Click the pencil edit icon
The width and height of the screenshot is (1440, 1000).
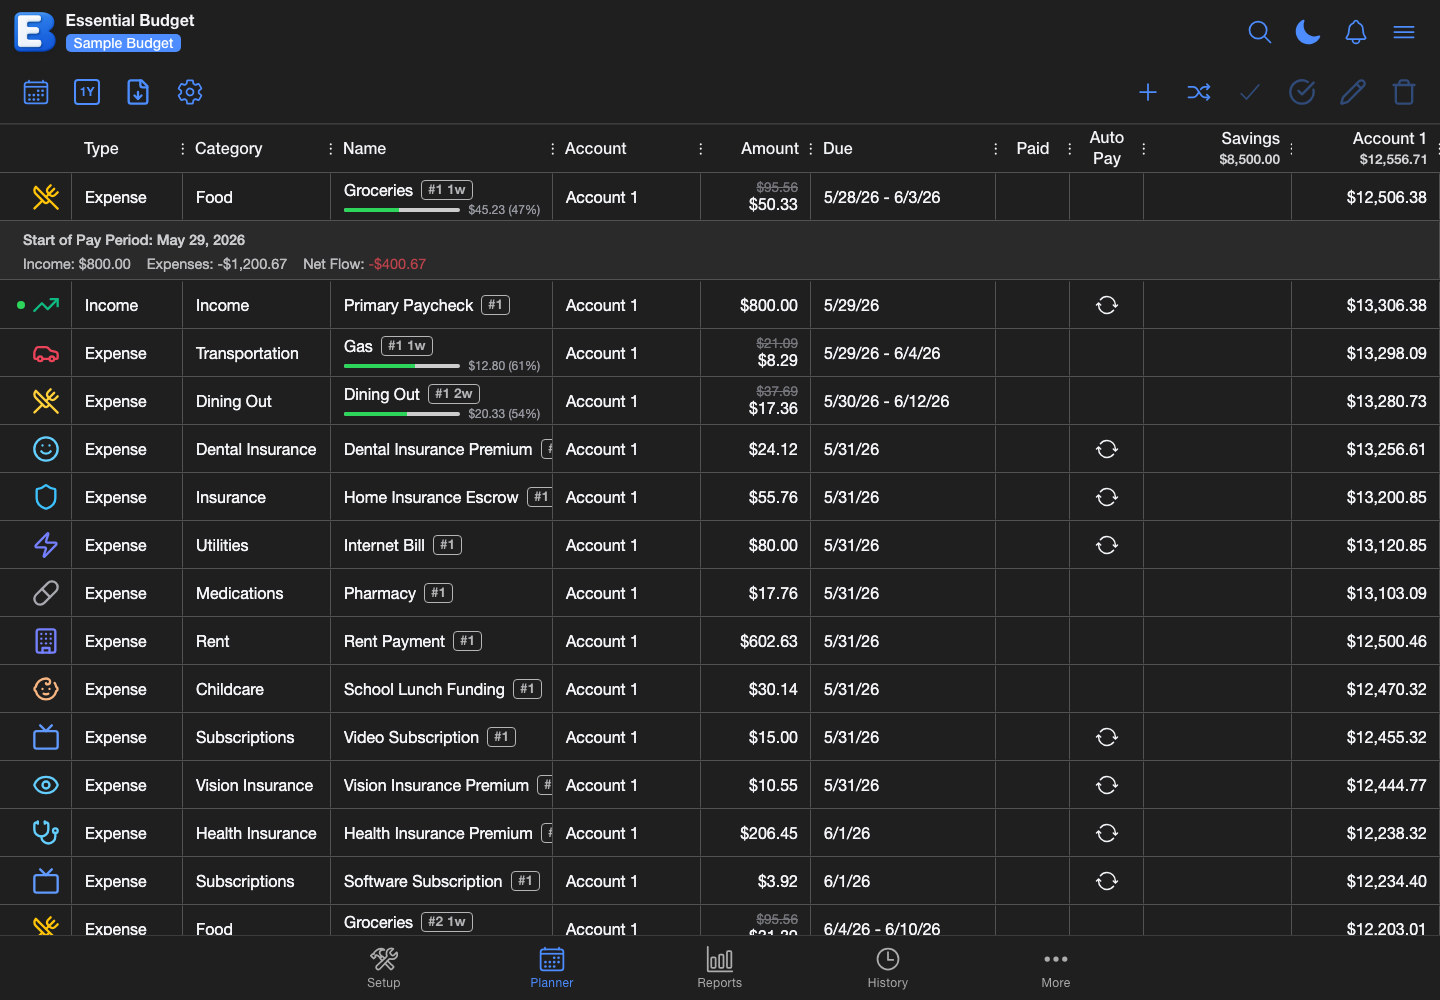[1353, 92]
